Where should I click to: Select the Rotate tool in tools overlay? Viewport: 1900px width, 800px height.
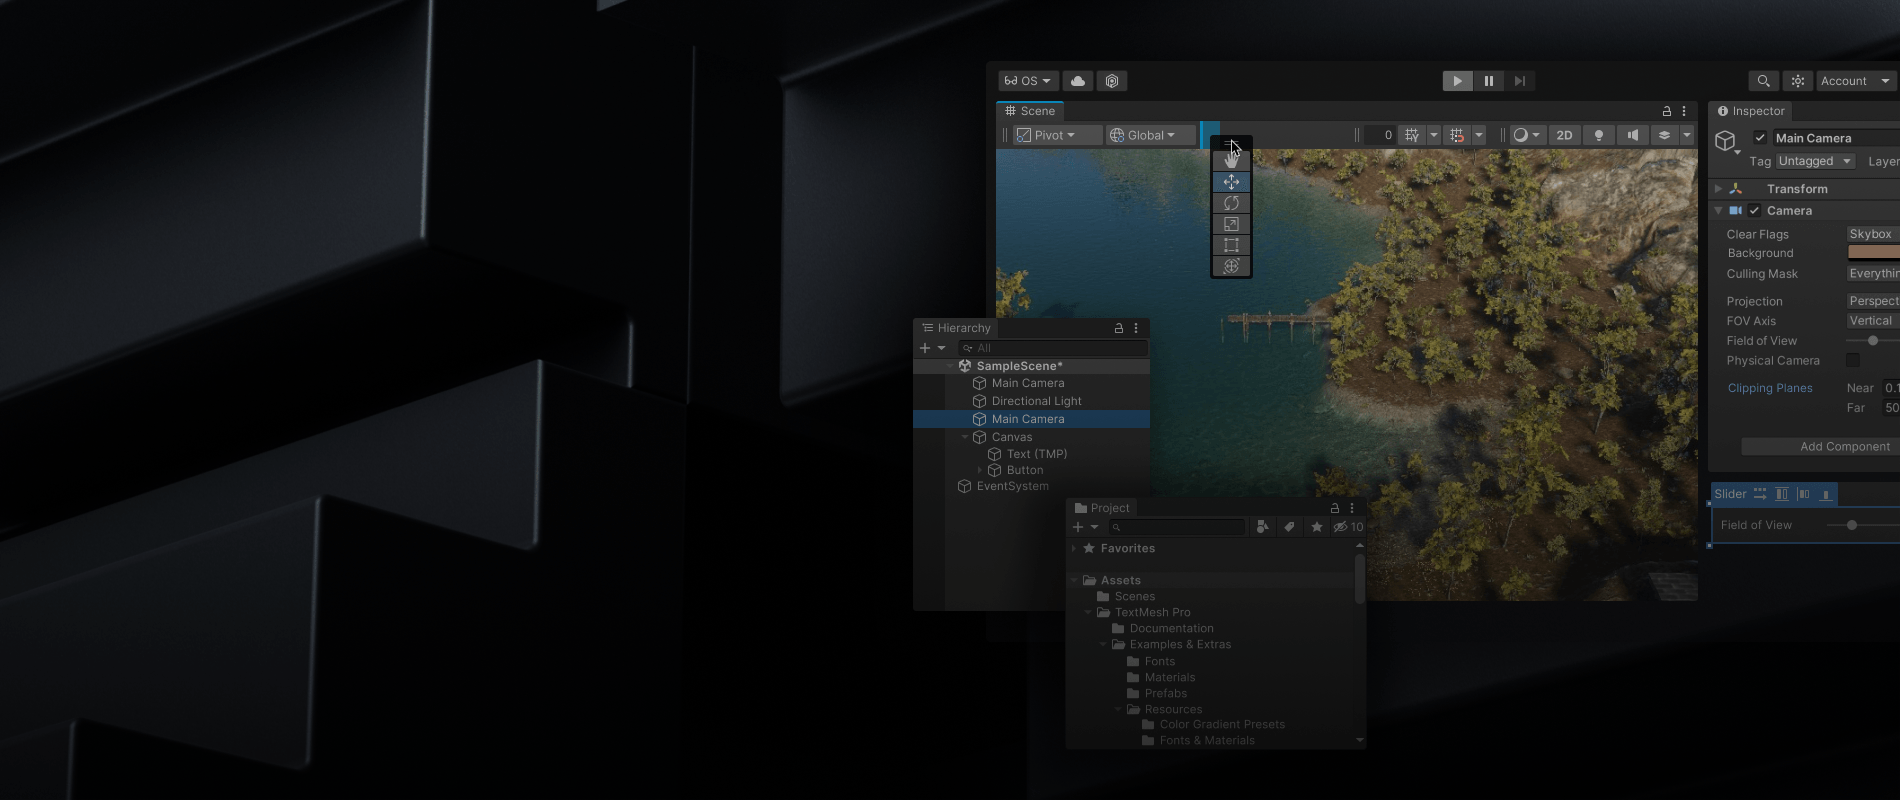(x=1231, y=203)
